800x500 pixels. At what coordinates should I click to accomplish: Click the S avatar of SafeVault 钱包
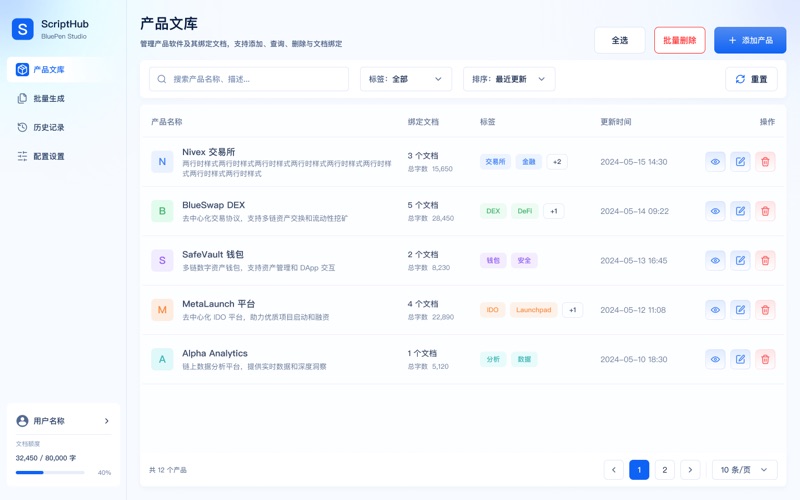(162, 261)
